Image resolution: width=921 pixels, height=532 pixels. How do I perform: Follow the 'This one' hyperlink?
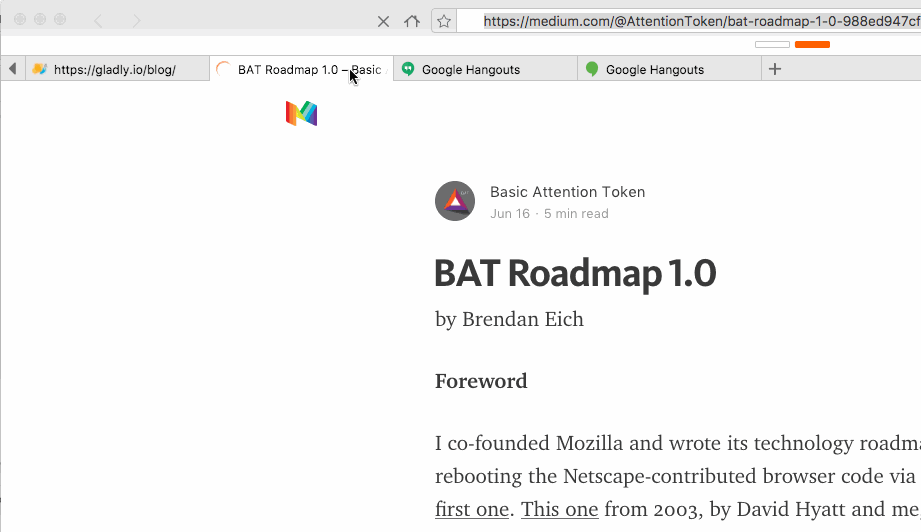(x=559, y=509)
